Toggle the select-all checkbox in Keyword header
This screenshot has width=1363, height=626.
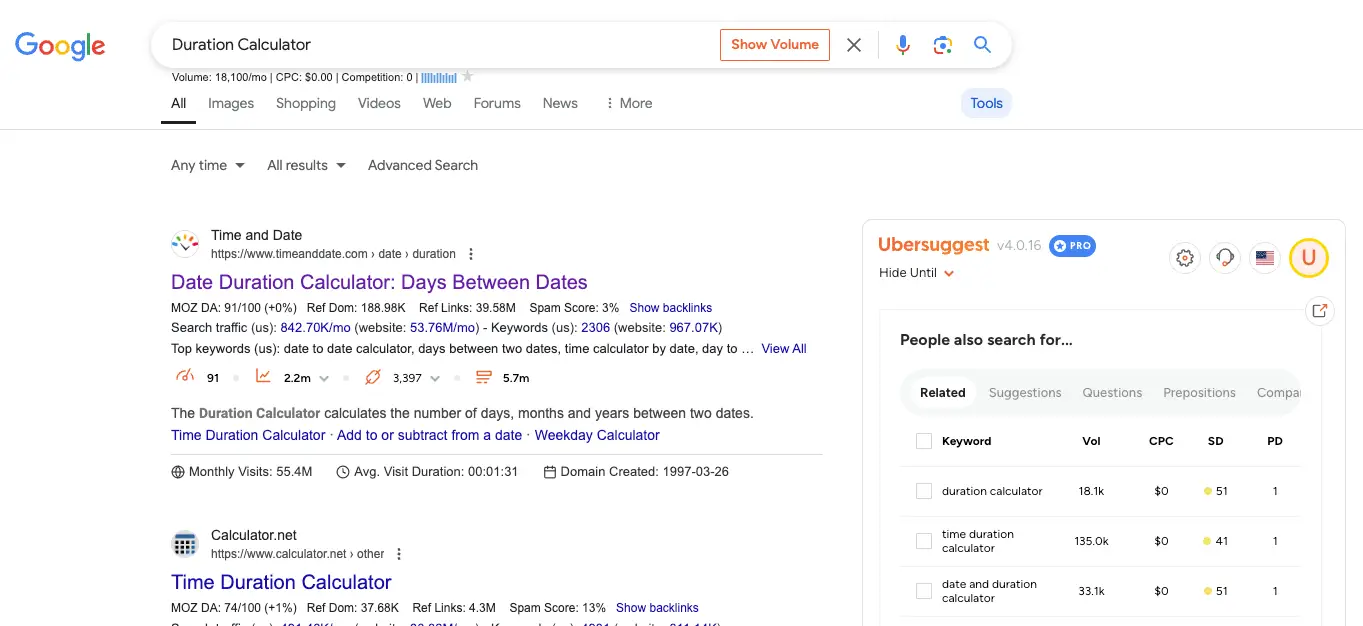point(924,441)
